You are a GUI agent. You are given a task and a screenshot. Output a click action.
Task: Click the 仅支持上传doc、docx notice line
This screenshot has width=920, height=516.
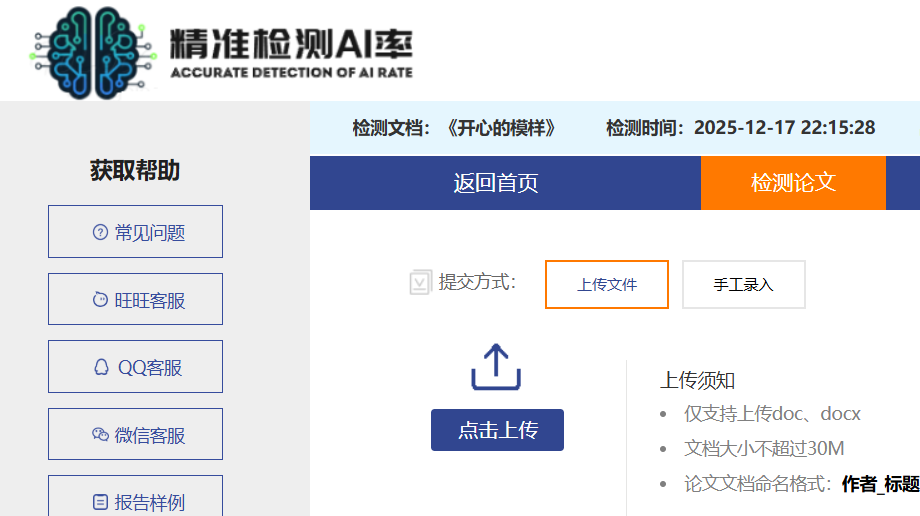click(772, 414)
